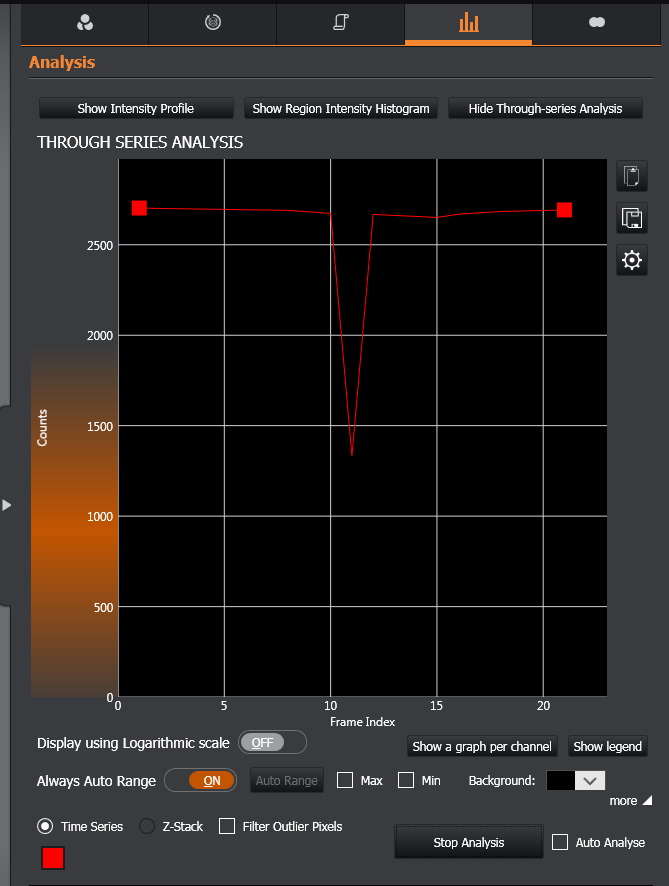
Task: Open the three-circles channels tab
Action: pos(84,22)
